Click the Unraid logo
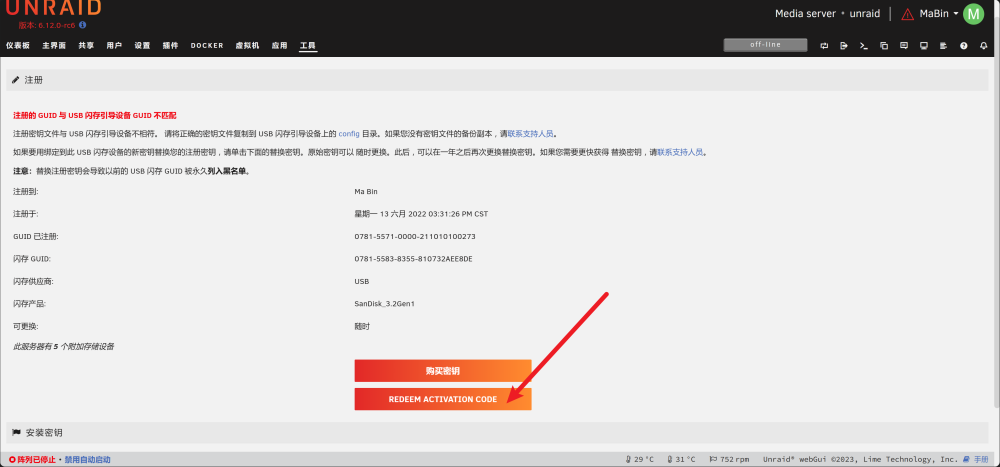 pos(53,8)
